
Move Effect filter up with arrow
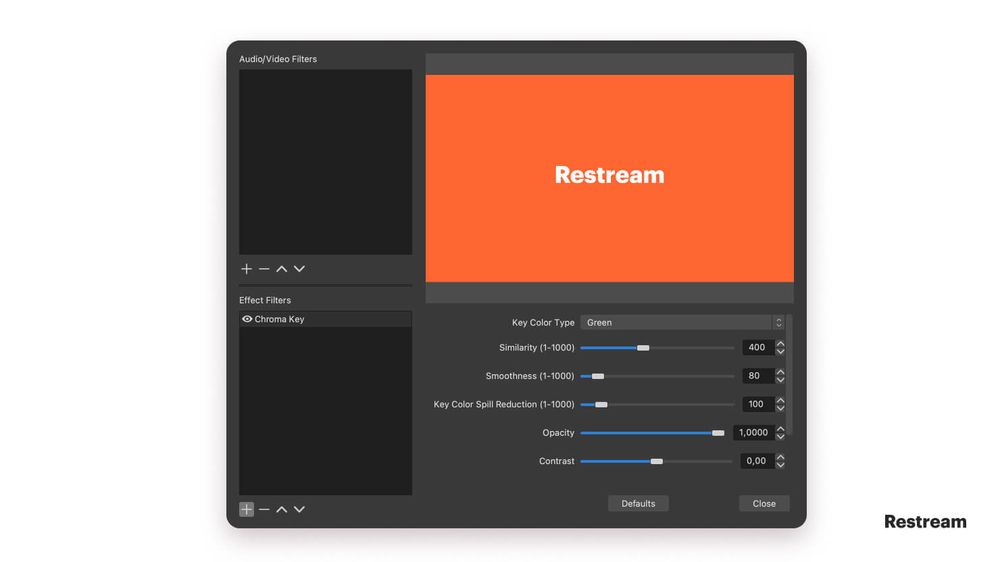pyautogui.click(x=282, y=509)
